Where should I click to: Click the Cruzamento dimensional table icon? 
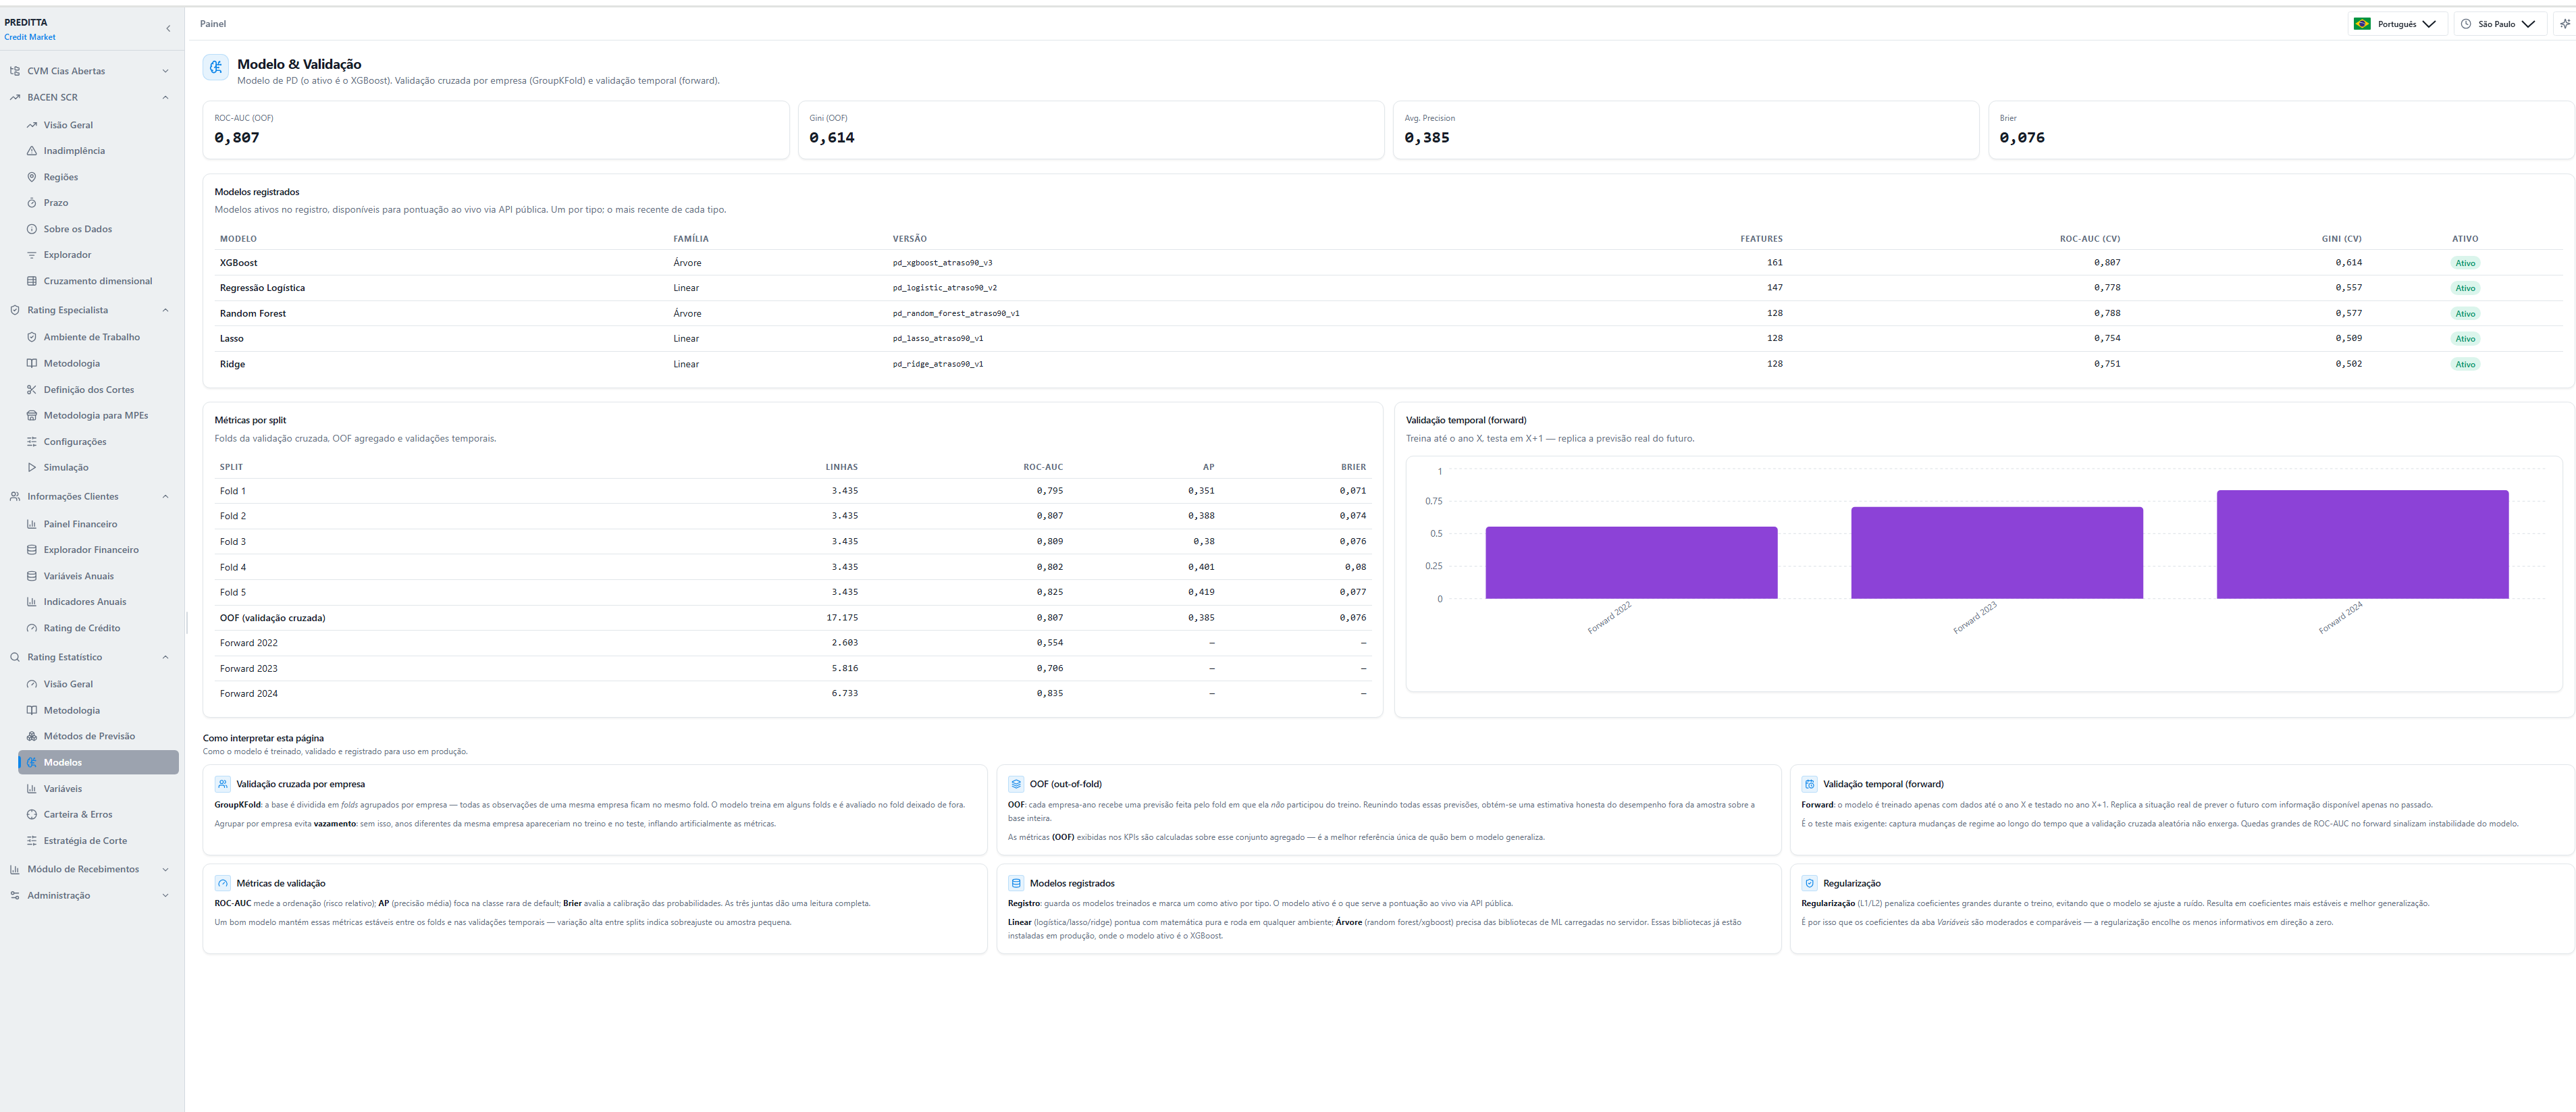click(x=32, y=281)
